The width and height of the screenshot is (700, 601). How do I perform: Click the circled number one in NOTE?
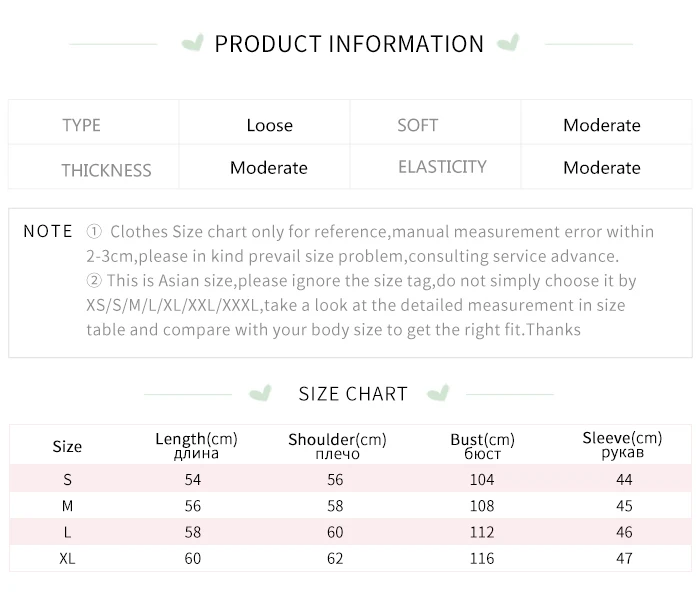point(94,231)
